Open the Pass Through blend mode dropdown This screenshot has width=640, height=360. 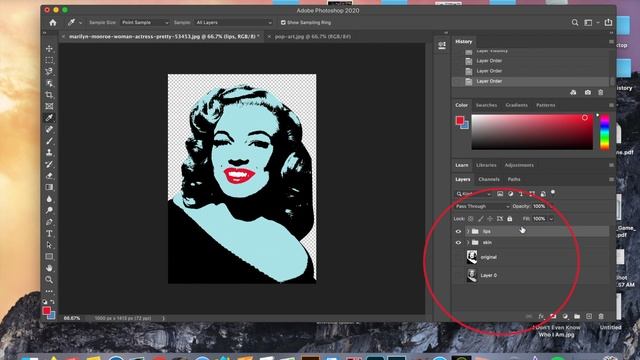[482, 207]
